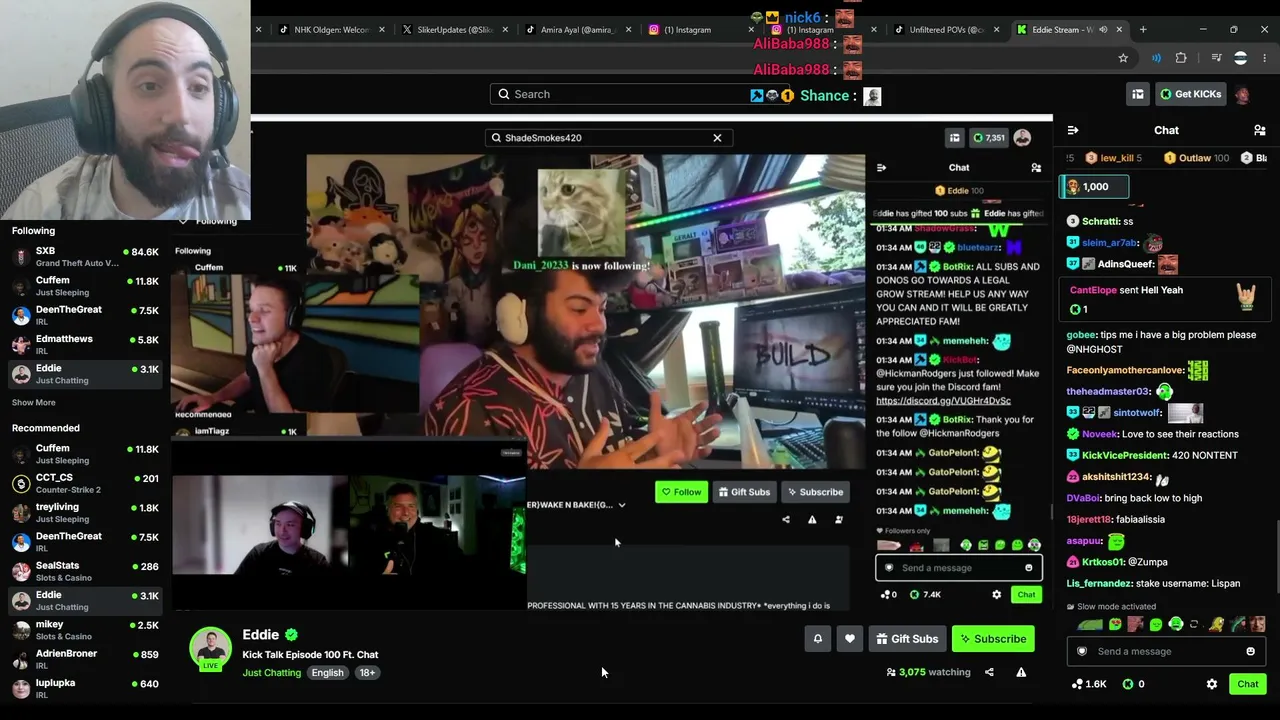The image size is (1280, 720).
Task: Click username gobee in chat
Action: (x=1080, y=335)
